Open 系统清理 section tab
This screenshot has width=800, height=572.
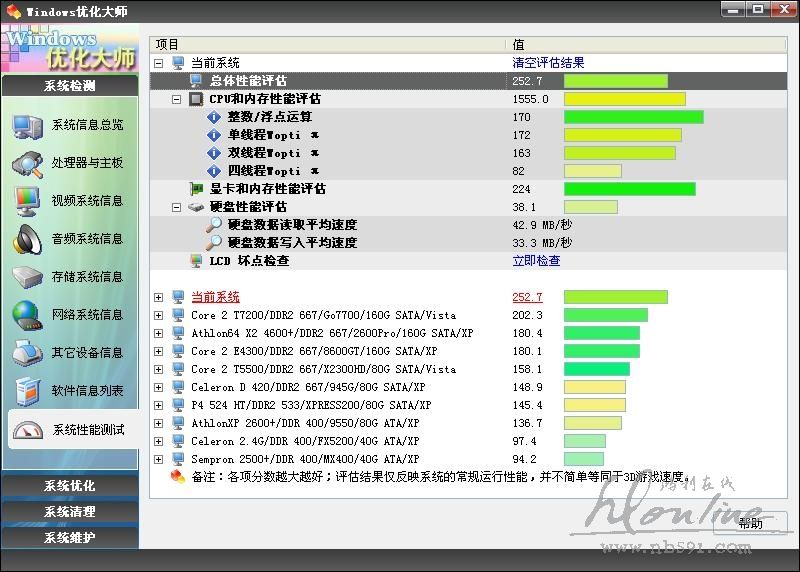click(70, 512)
